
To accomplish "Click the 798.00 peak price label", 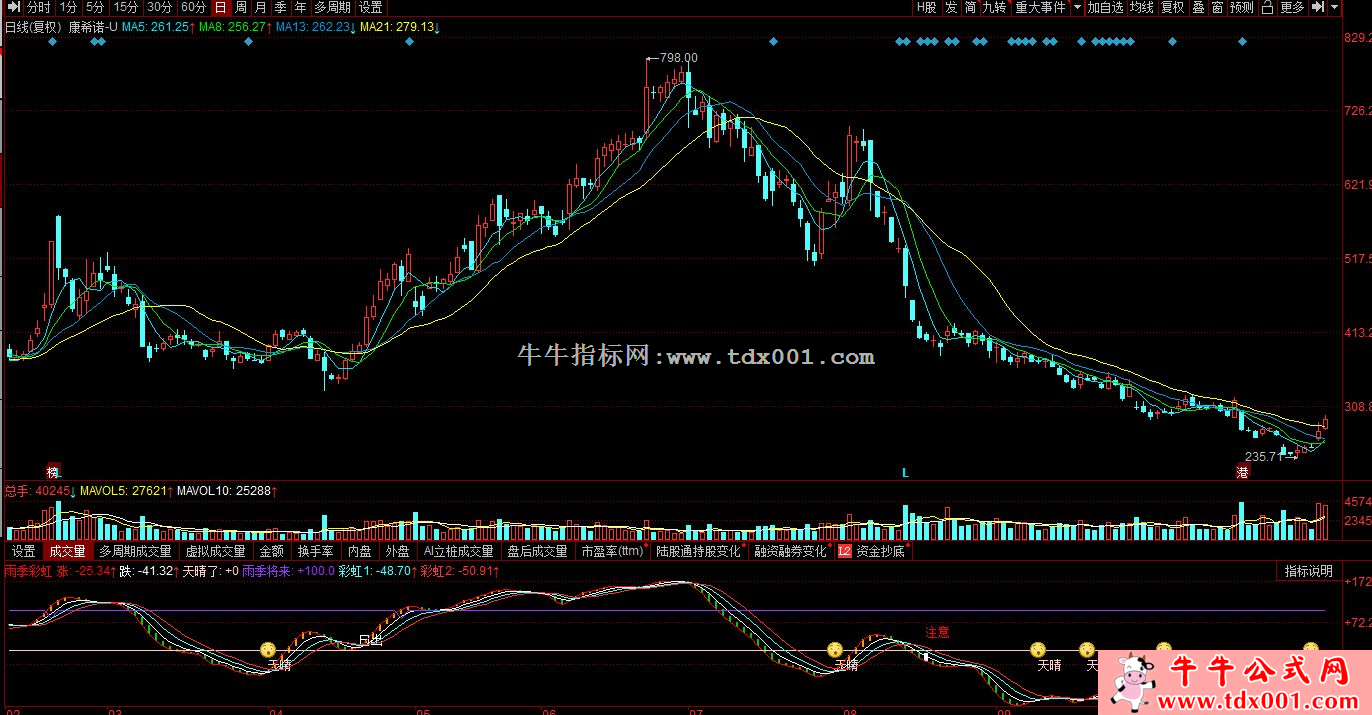I will tap(679, 58).
